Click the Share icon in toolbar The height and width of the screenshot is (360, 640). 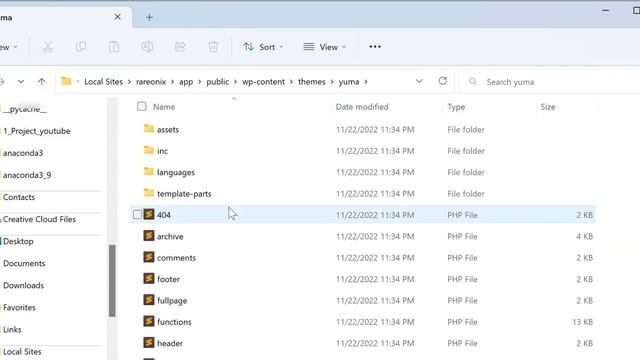(x=180, y=47)
